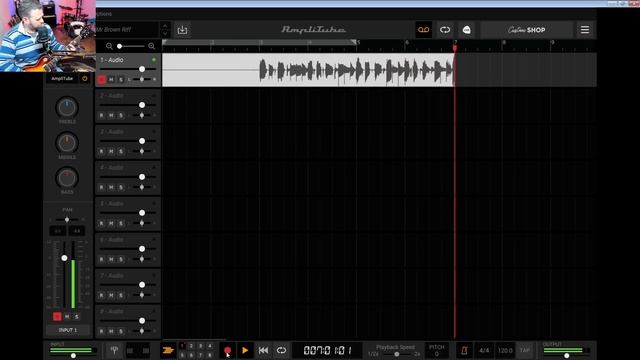This screenshot has height=360, width=640.
Task: Open the hamburger menu icon
Action: [585, 30]
